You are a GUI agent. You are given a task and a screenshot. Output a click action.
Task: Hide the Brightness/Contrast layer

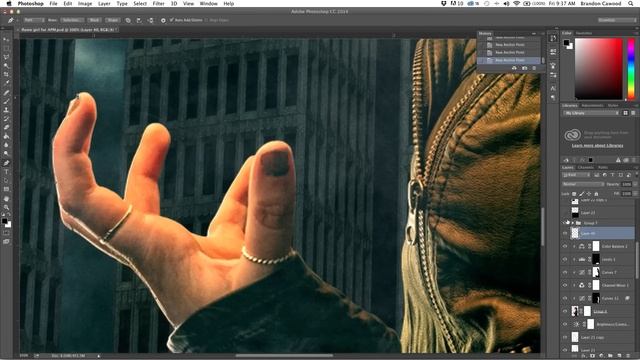coord(565,324)
